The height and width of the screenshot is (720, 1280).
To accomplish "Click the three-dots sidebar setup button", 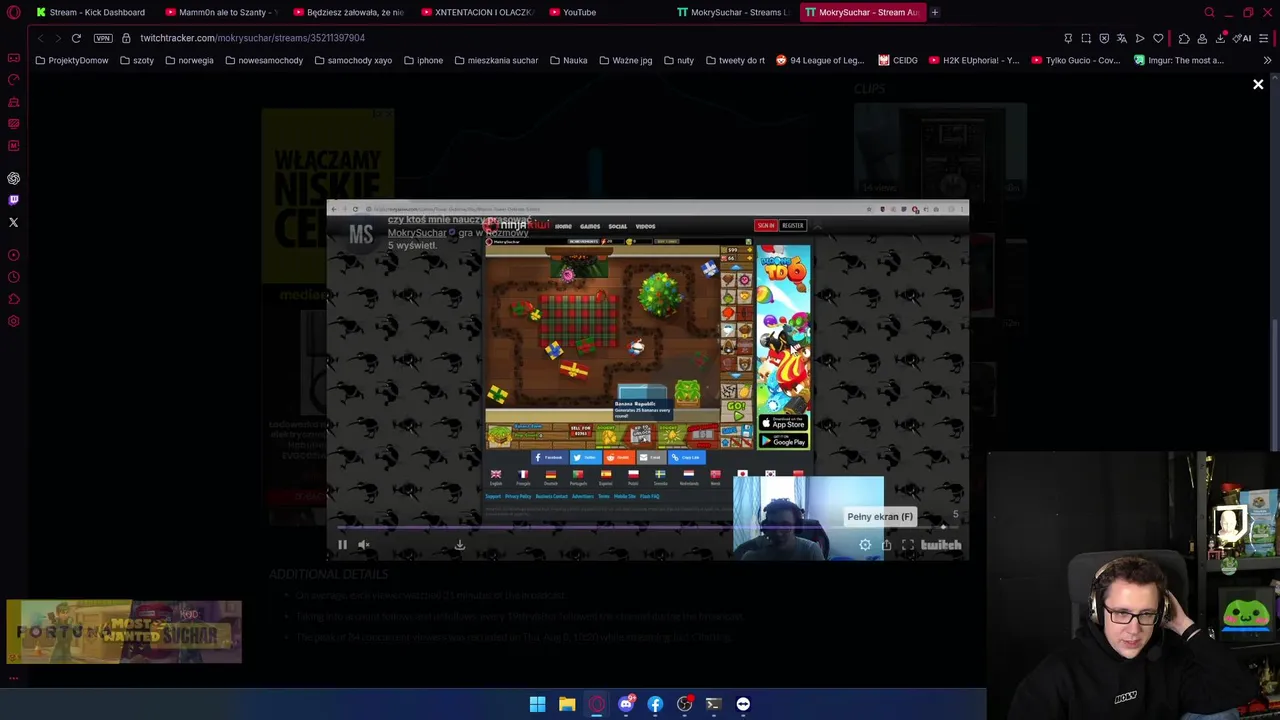I will 14,678.
